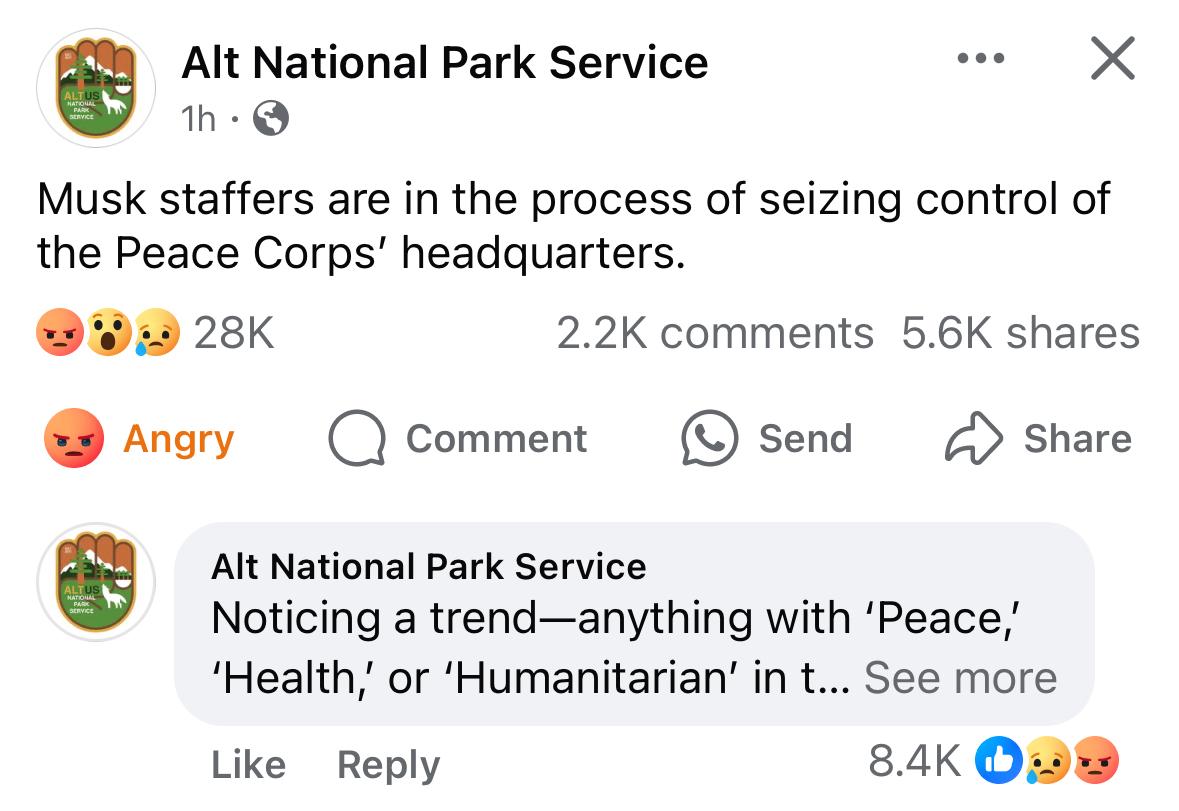Tap the Comment speech bubble icon
Image resolution: width=1179 pixels, height=811 pixels.
click(x=357, y=440)
